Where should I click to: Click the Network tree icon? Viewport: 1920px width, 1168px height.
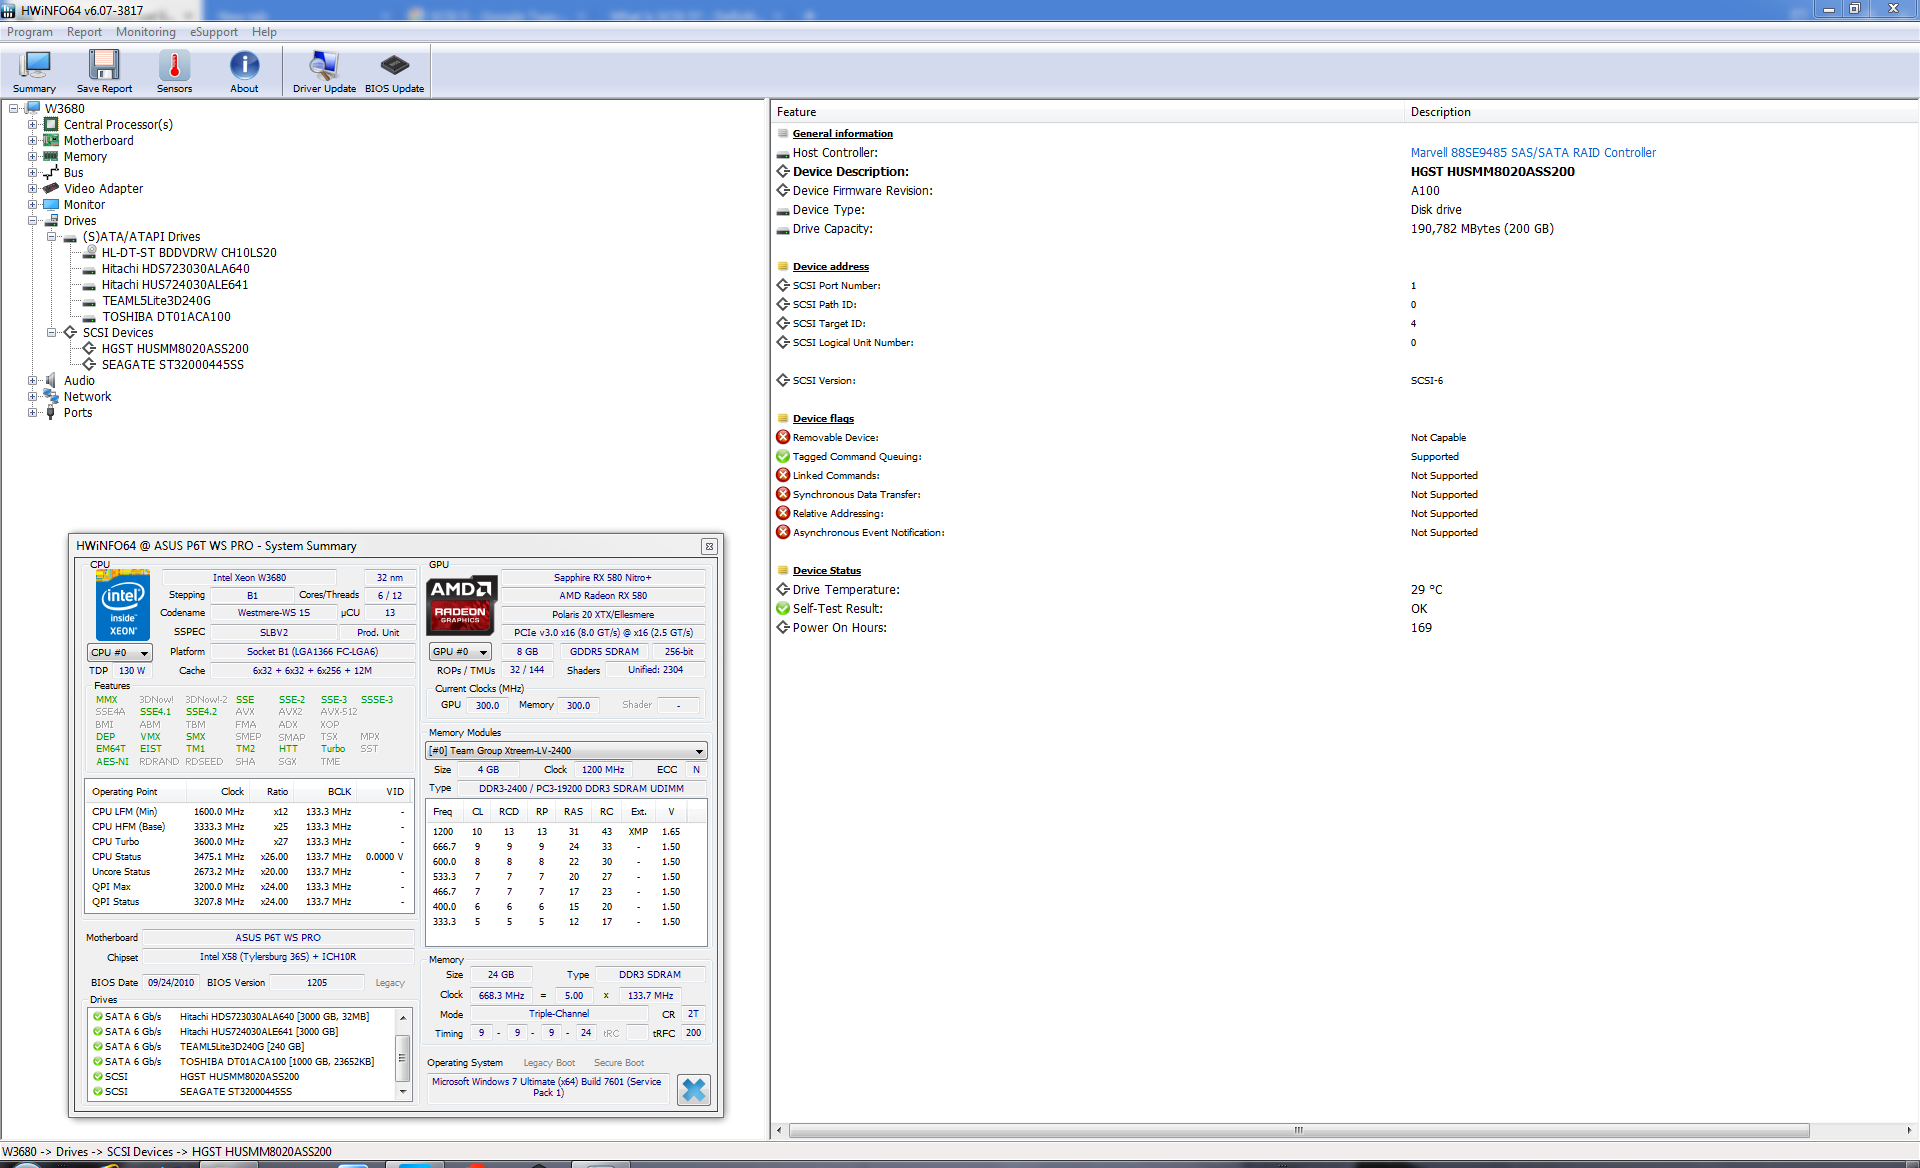point(51,397)
